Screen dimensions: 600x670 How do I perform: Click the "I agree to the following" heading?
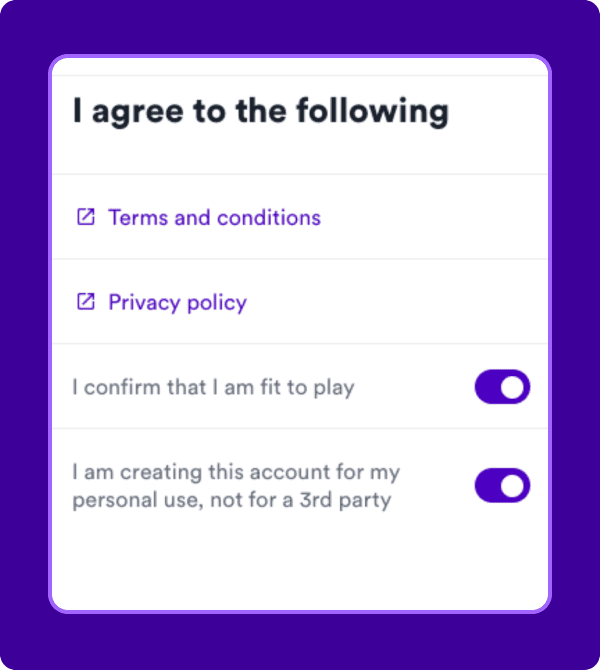(x=260, y=111)
